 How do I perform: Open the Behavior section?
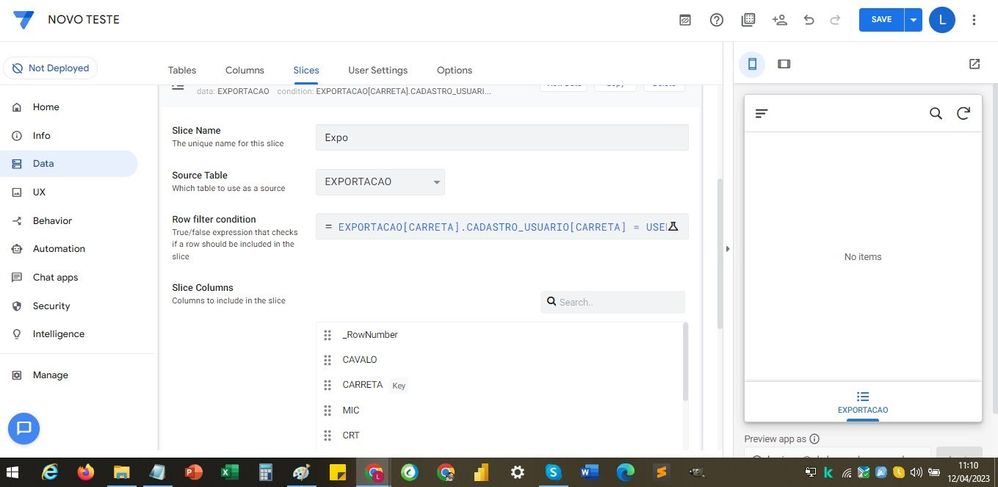point(52,221)
